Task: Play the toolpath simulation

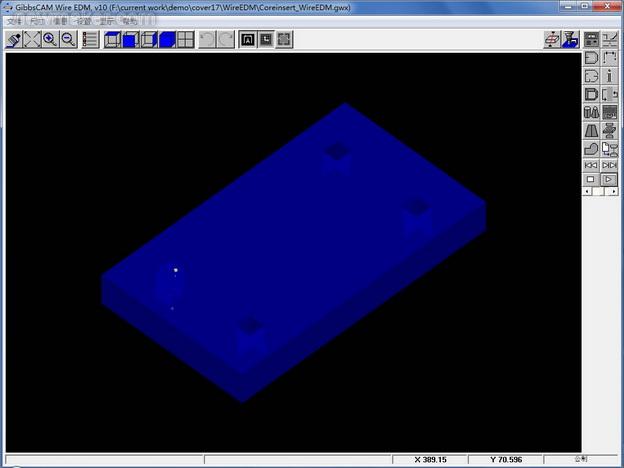Action: pyautogui.click(x=610, y=179)
